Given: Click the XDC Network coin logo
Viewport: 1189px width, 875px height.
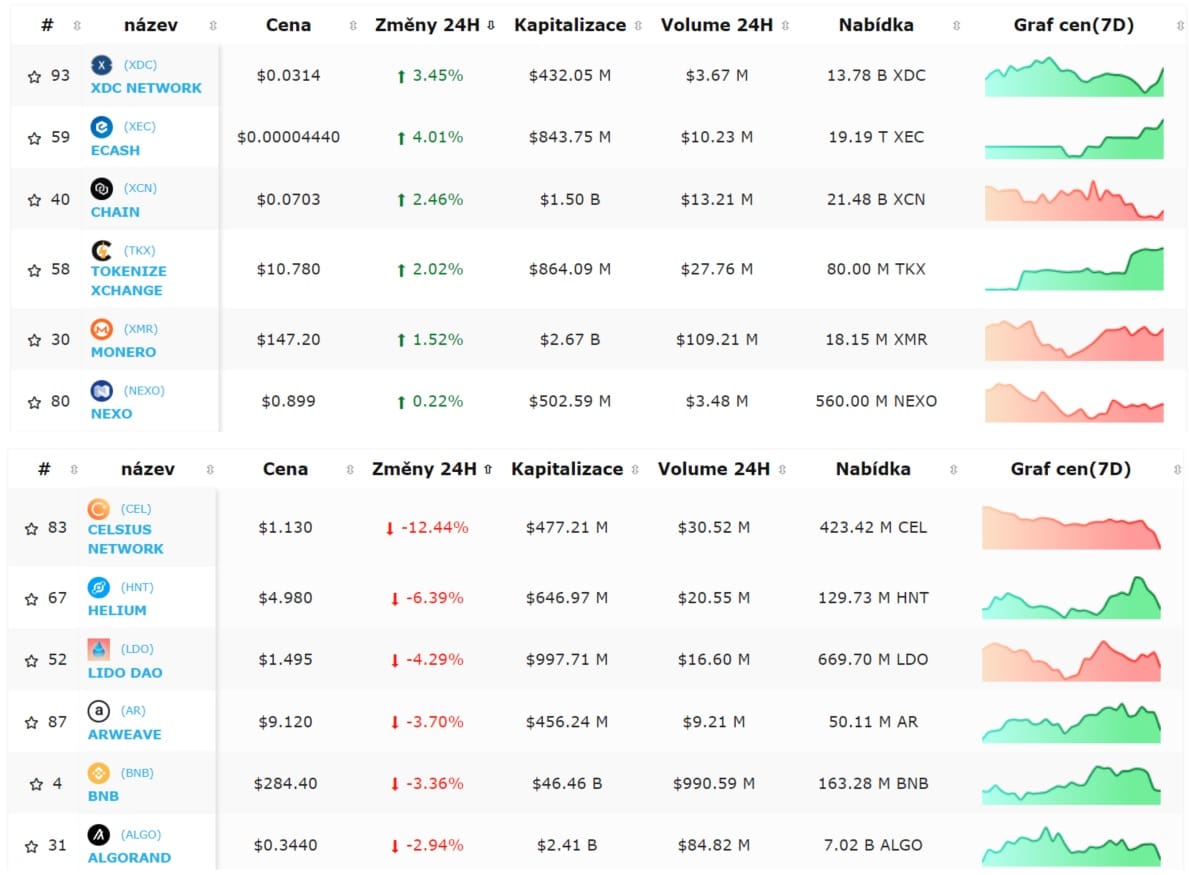Looking at the screenshot, I should pyautogui.click(x=102, y=65).
